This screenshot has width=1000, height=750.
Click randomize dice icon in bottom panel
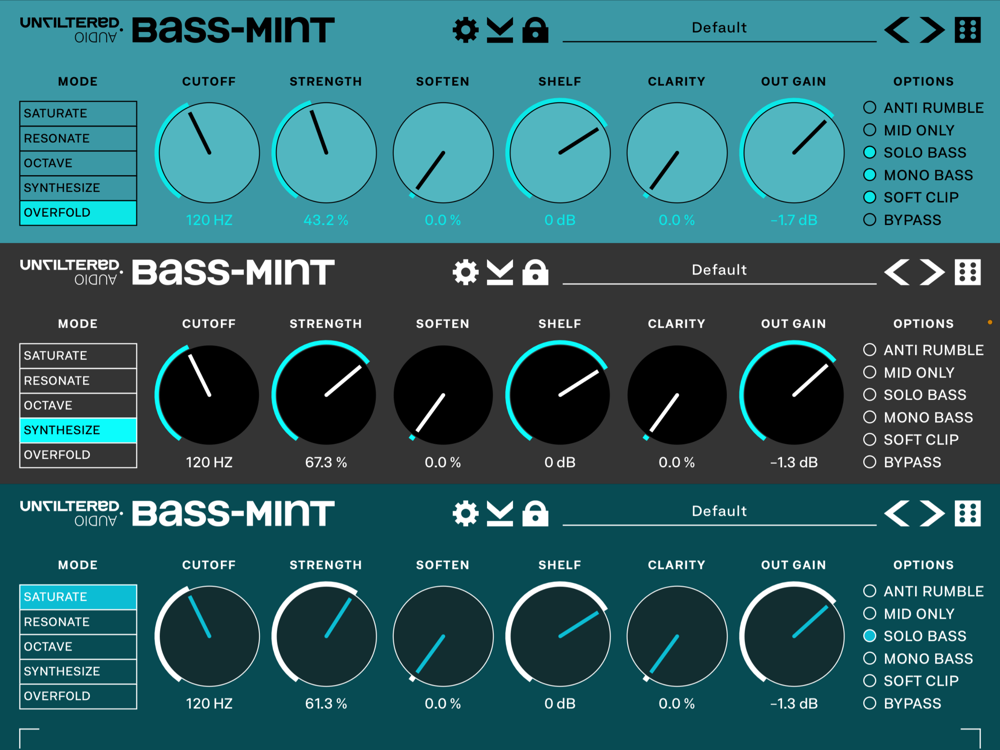(967, 513)
